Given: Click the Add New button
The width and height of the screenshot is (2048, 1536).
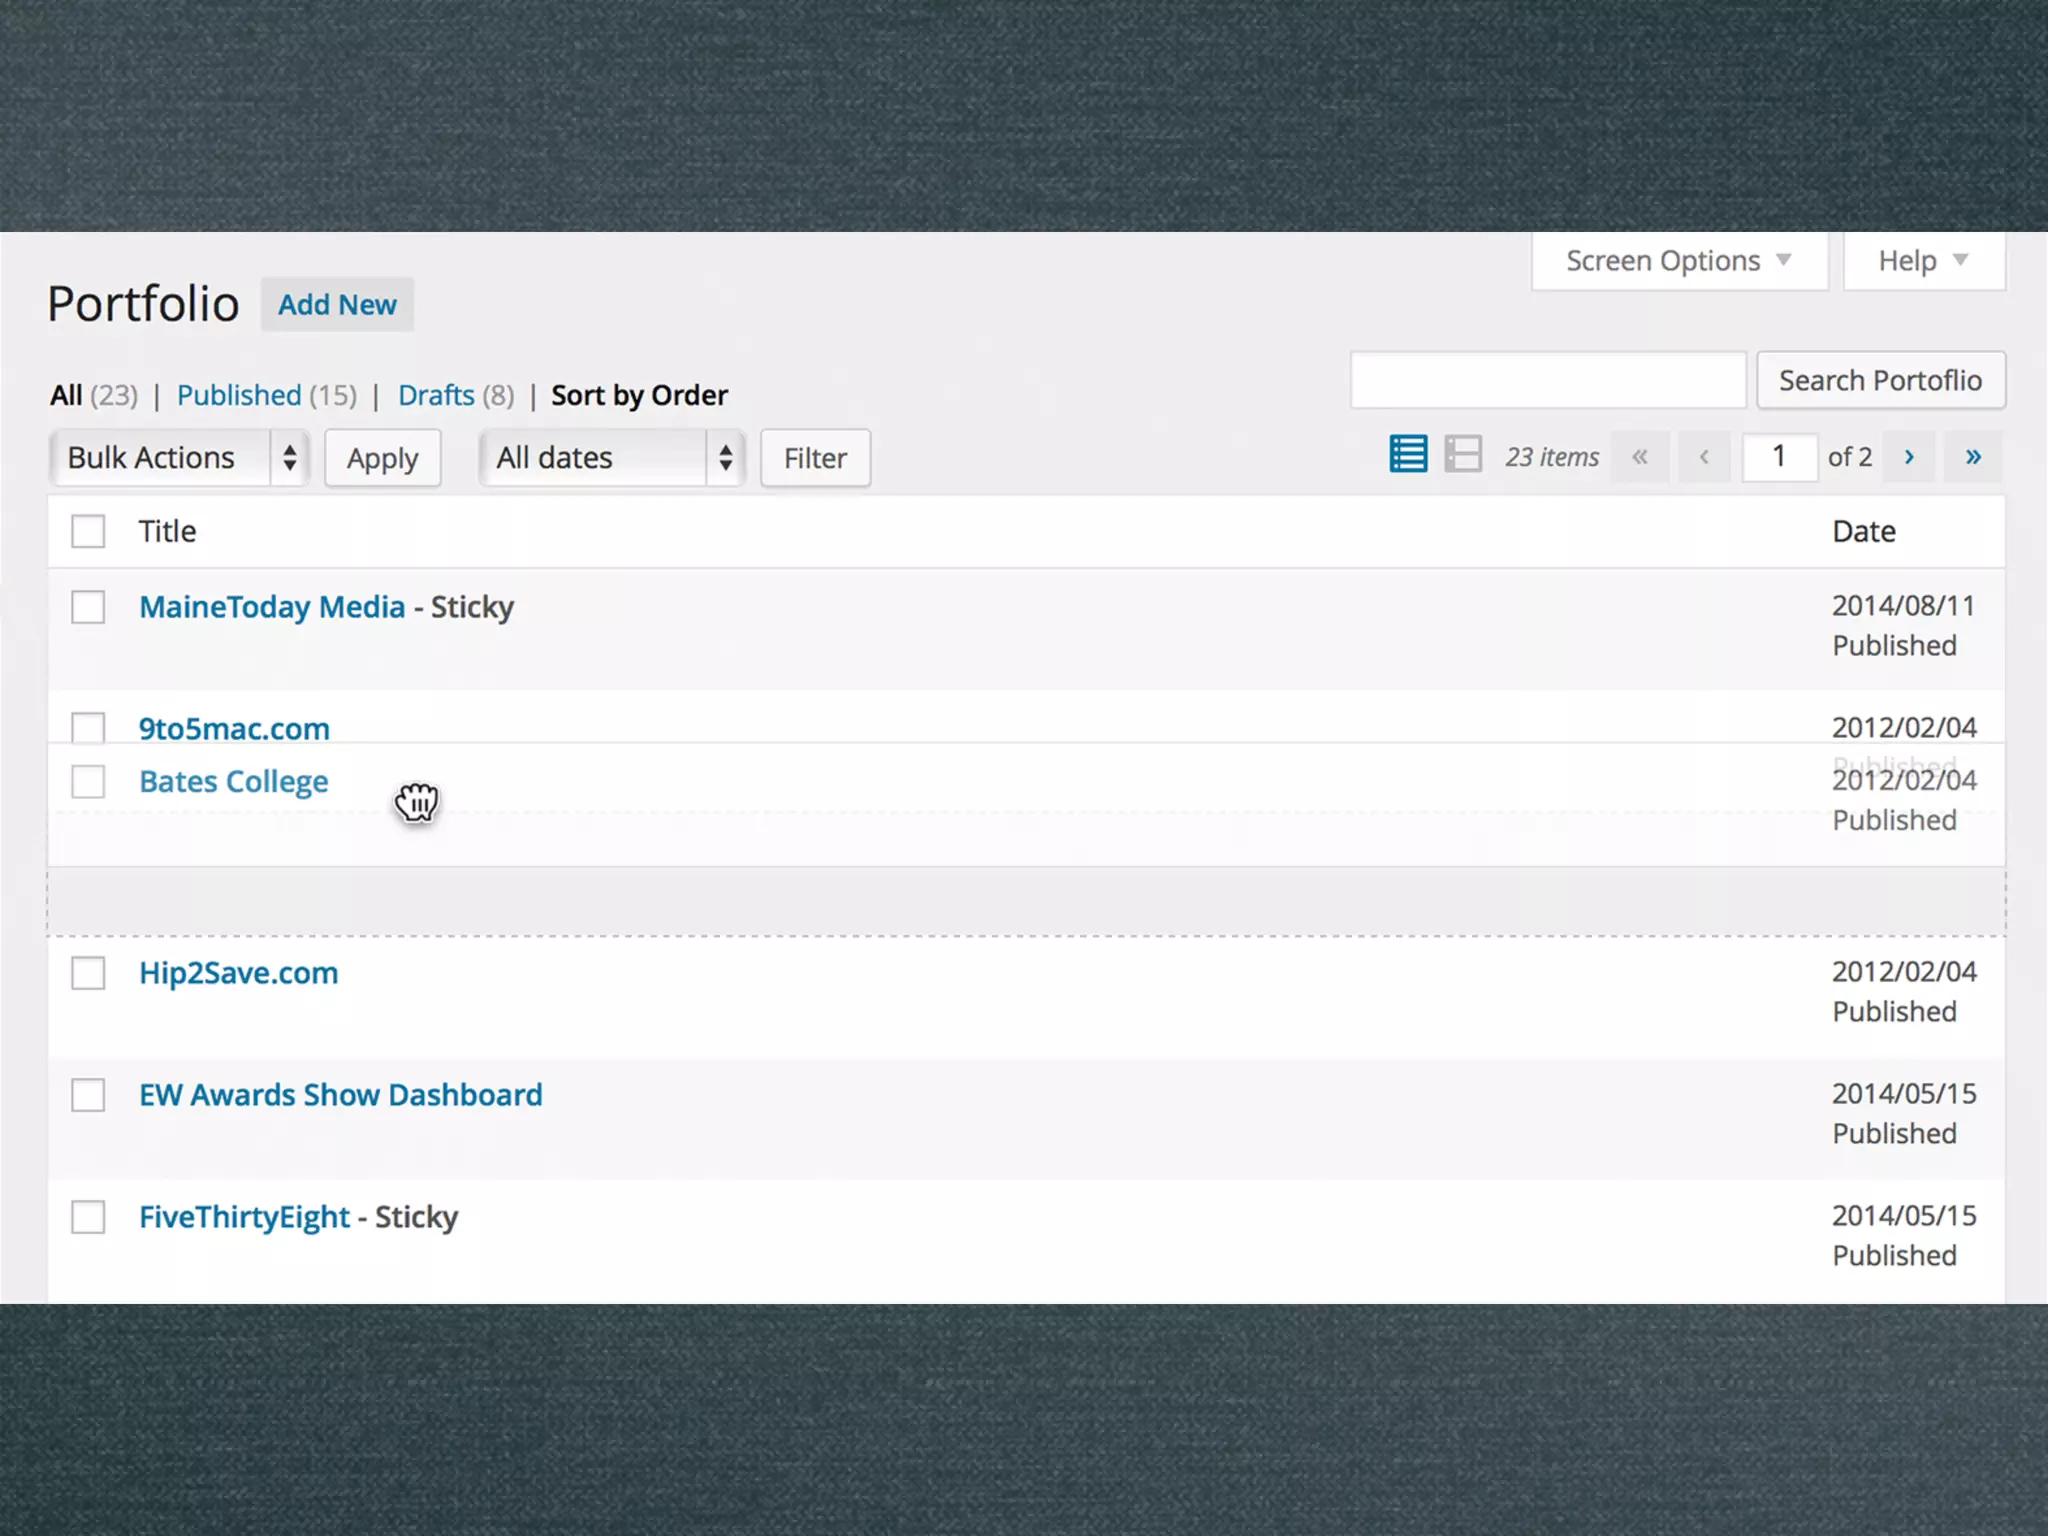Looking at the screenshot, I should [x=337, y=305].
